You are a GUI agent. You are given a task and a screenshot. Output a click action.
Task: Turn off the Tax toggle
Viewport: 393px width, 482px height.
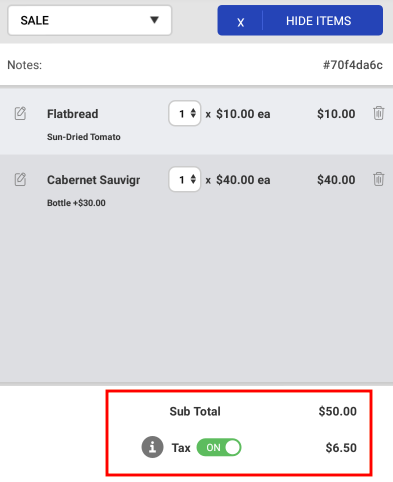[219, 447]
